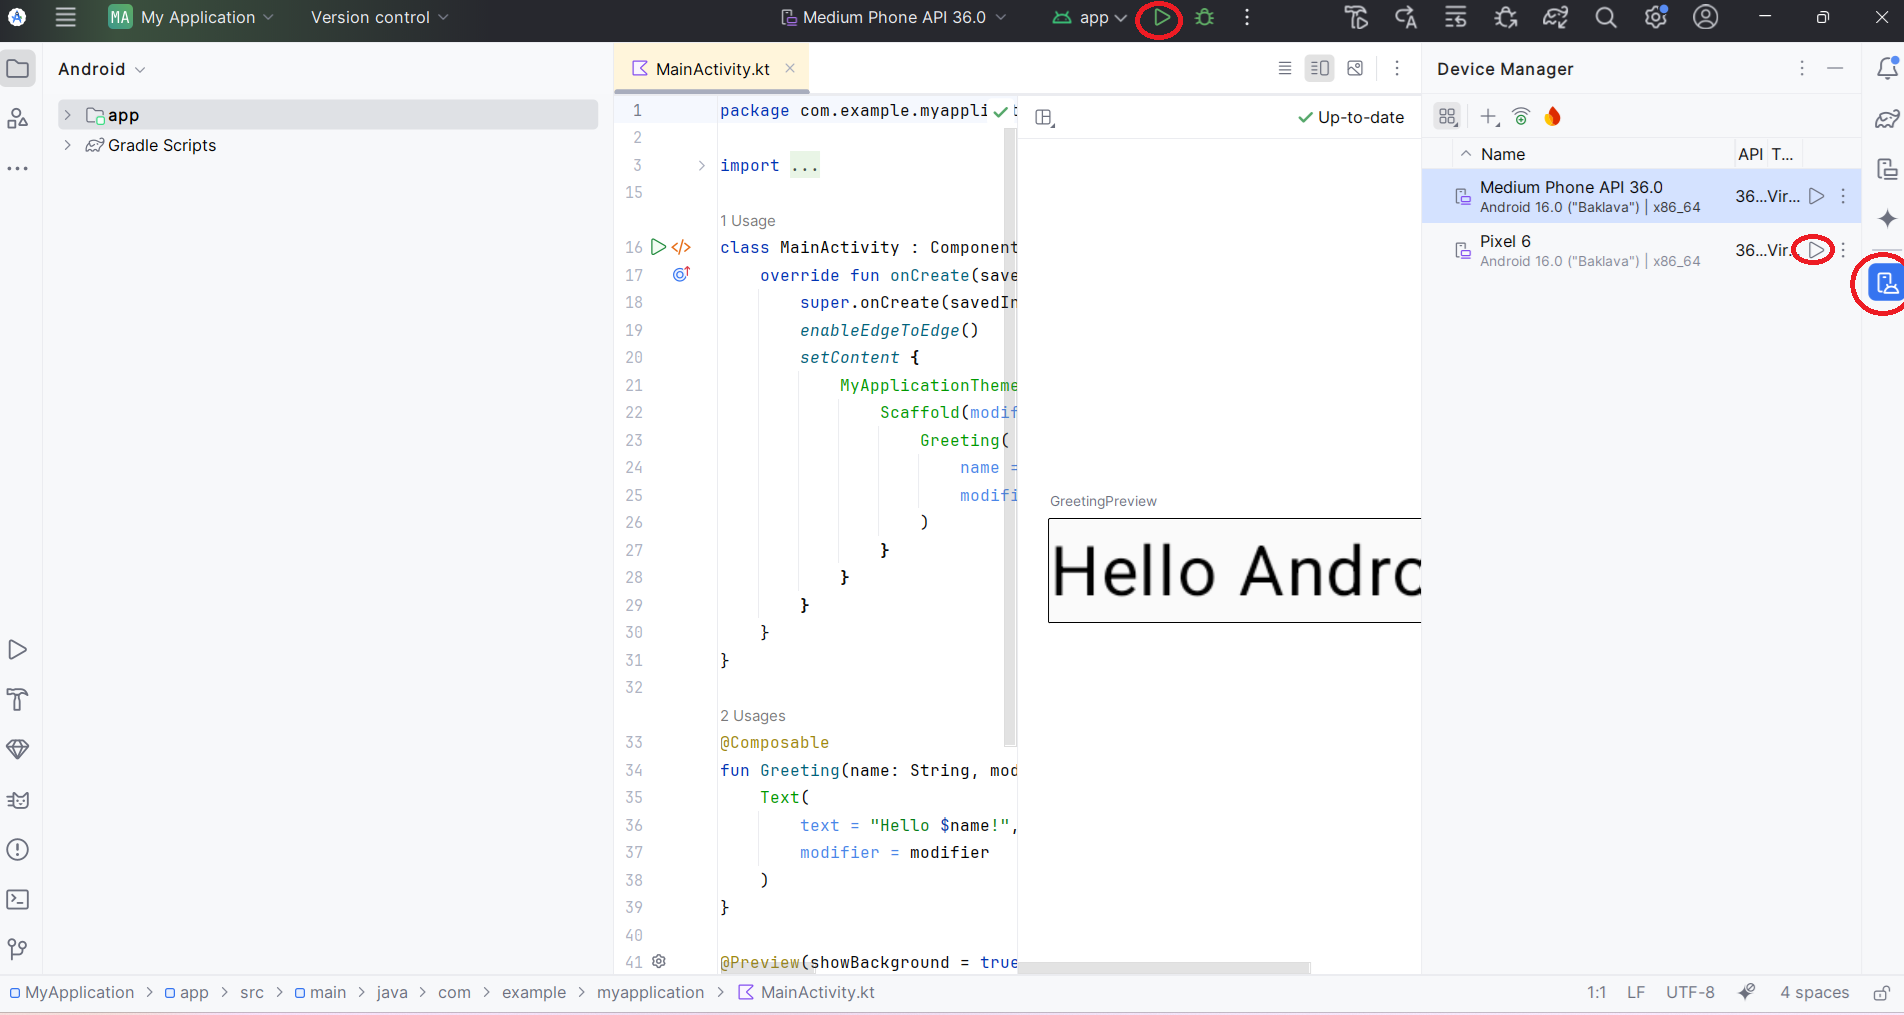Switch editor to Split view mode
Viewport: 1904px width, 1015px height.
point(1320,69)
